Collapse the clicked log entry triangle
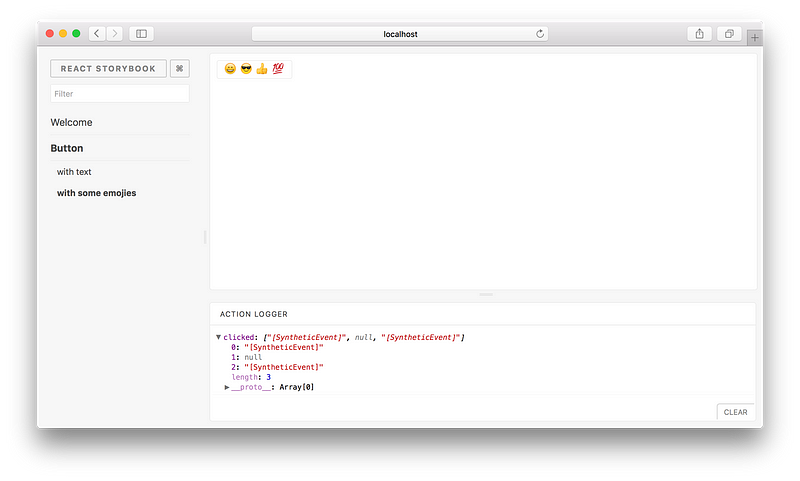Image resolution: width=800 pixels, height=481 pixels. click(218, 337)
